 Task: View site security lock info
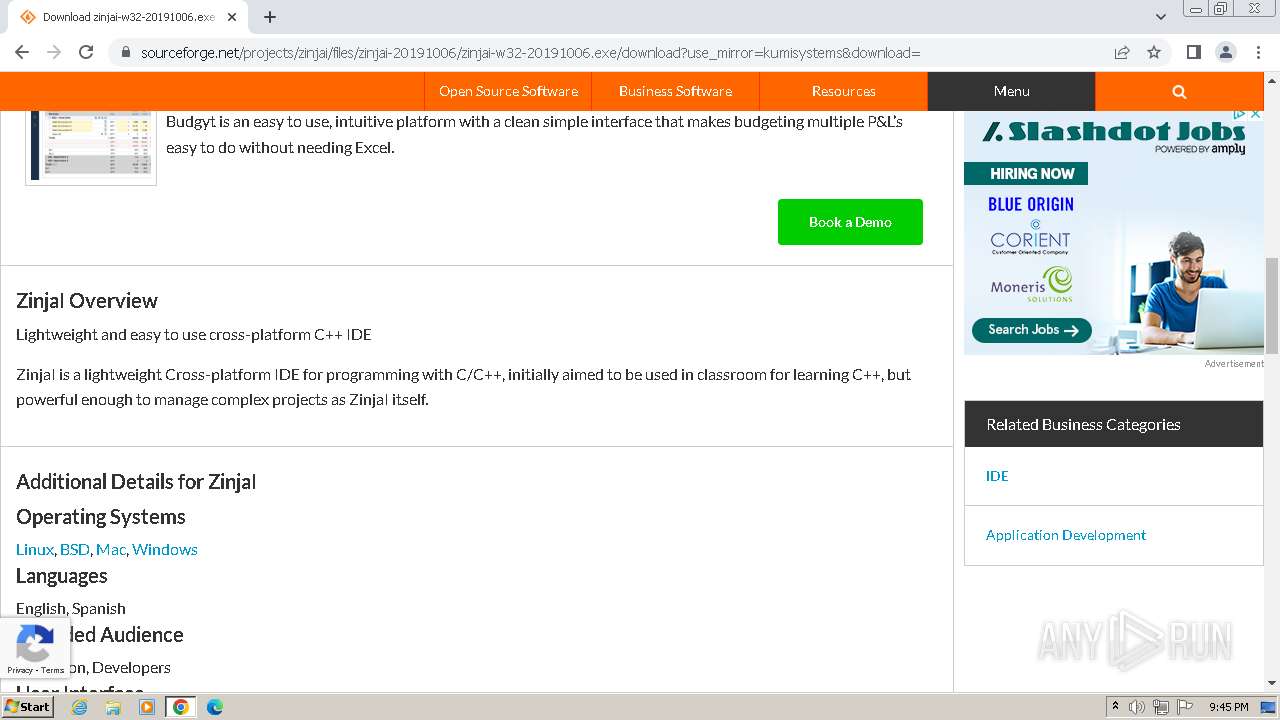125,52
